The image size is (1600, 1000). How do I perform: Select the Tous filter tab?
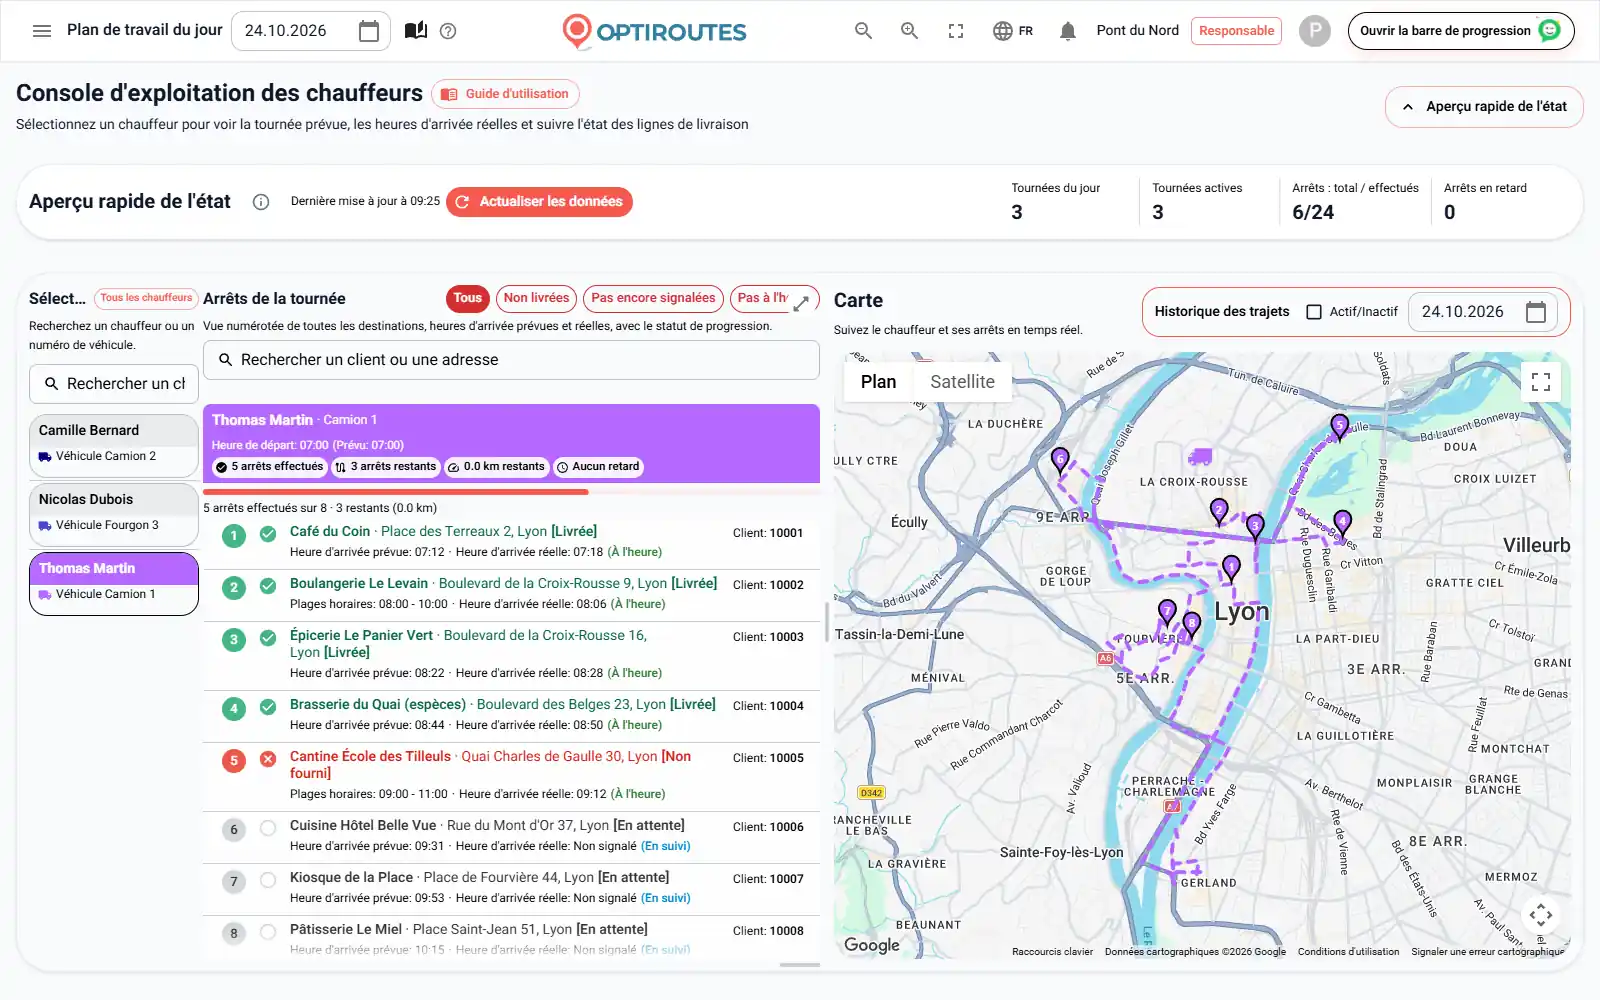pos(467,298)
